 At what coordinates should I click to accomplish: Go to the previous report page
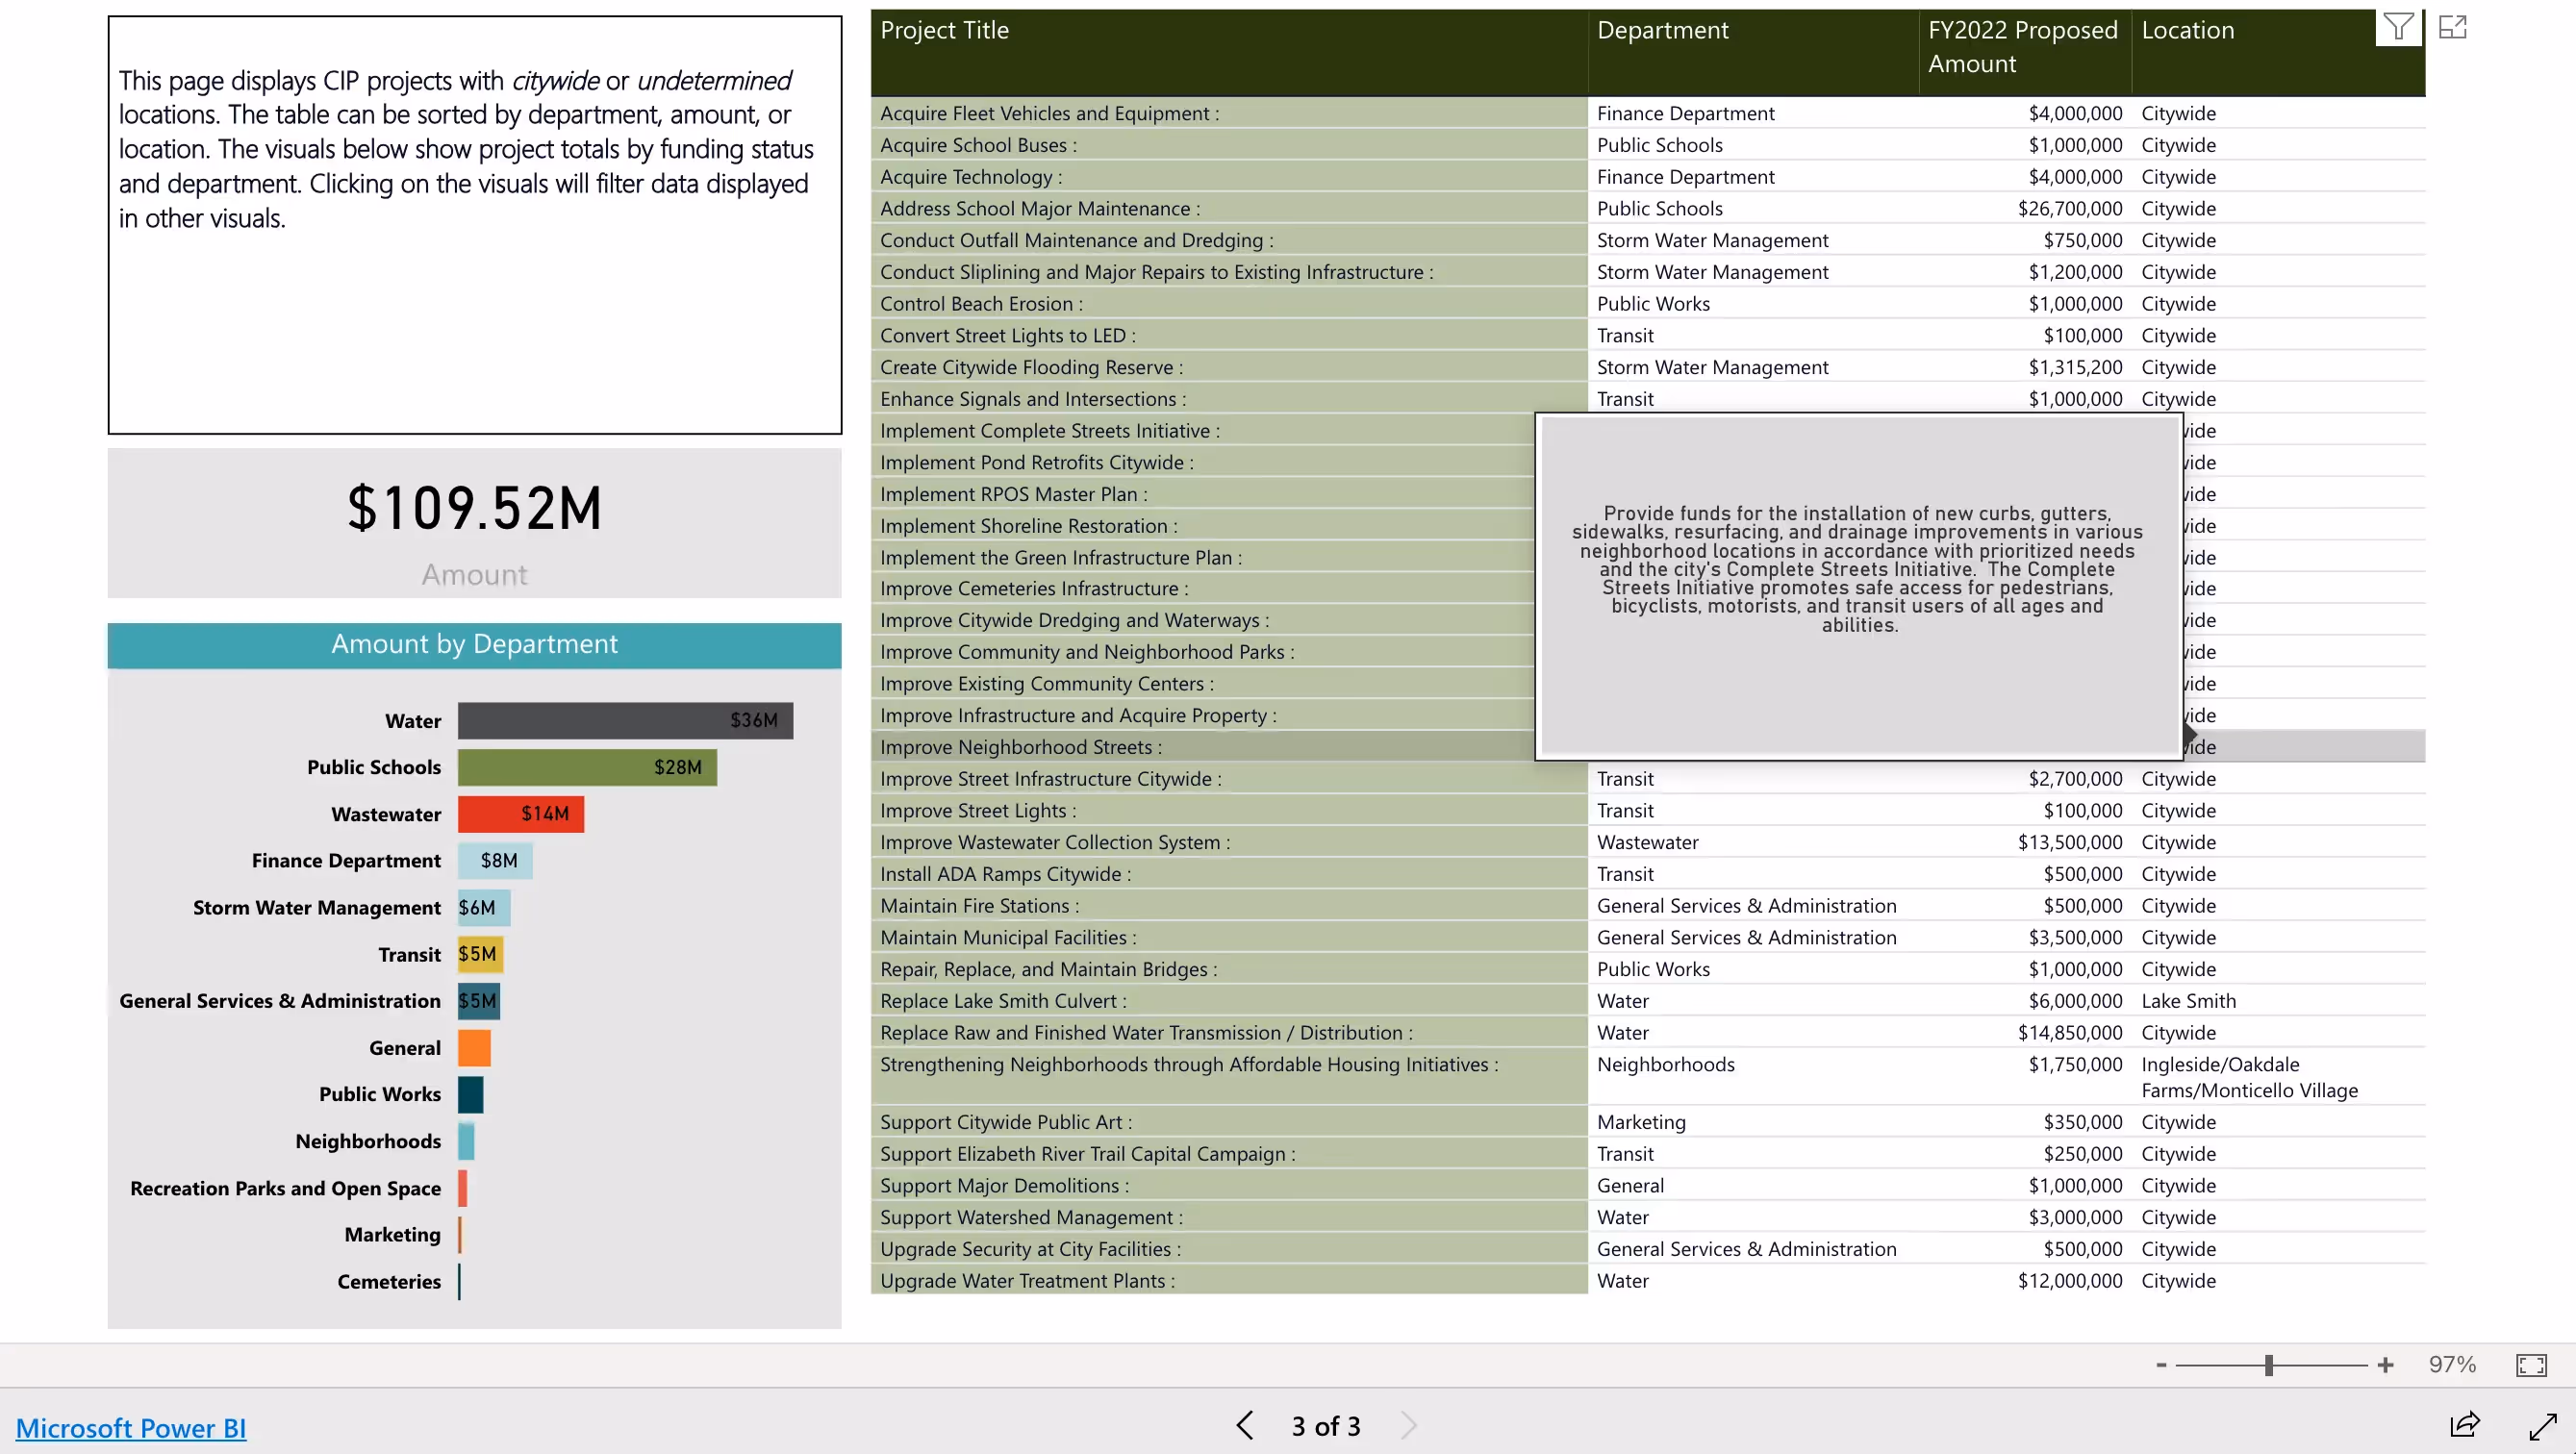click(x=1245, y=1425)
